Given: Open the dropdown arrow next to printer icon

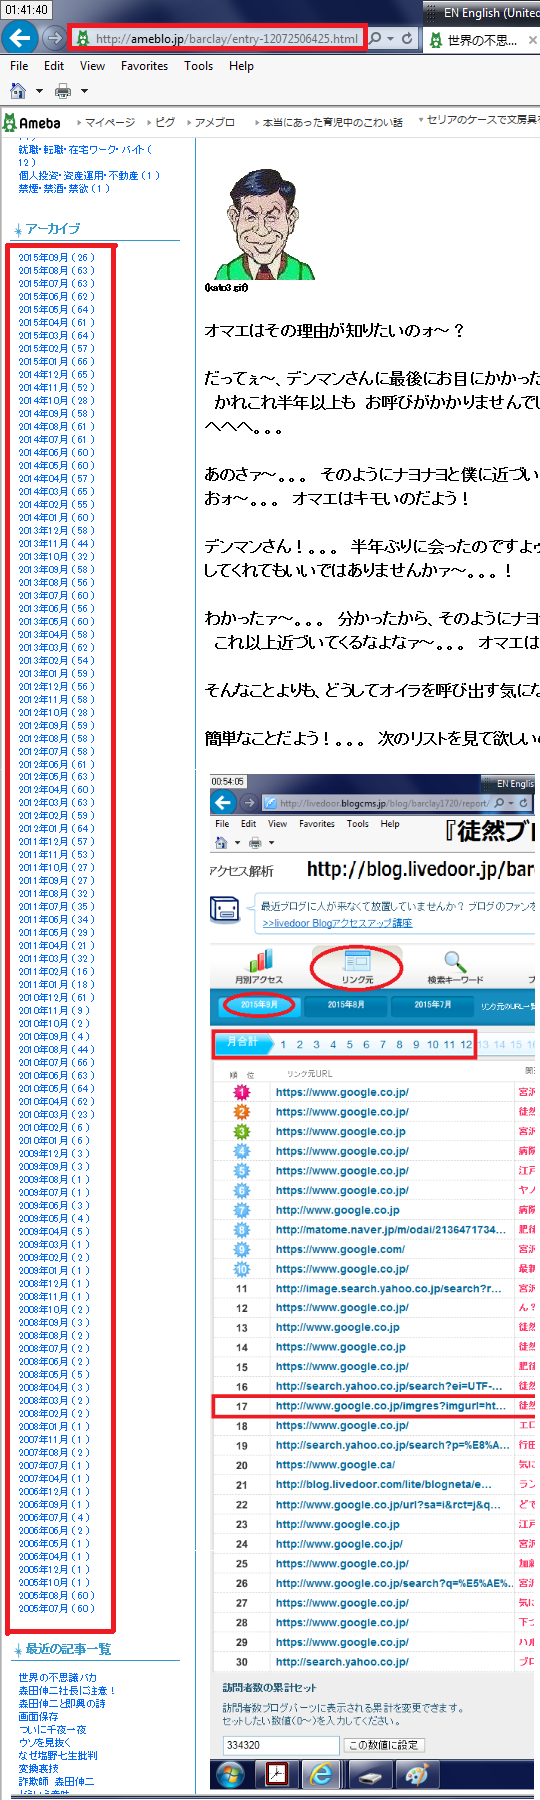Looking at the screenshot, I should [84, 91].
